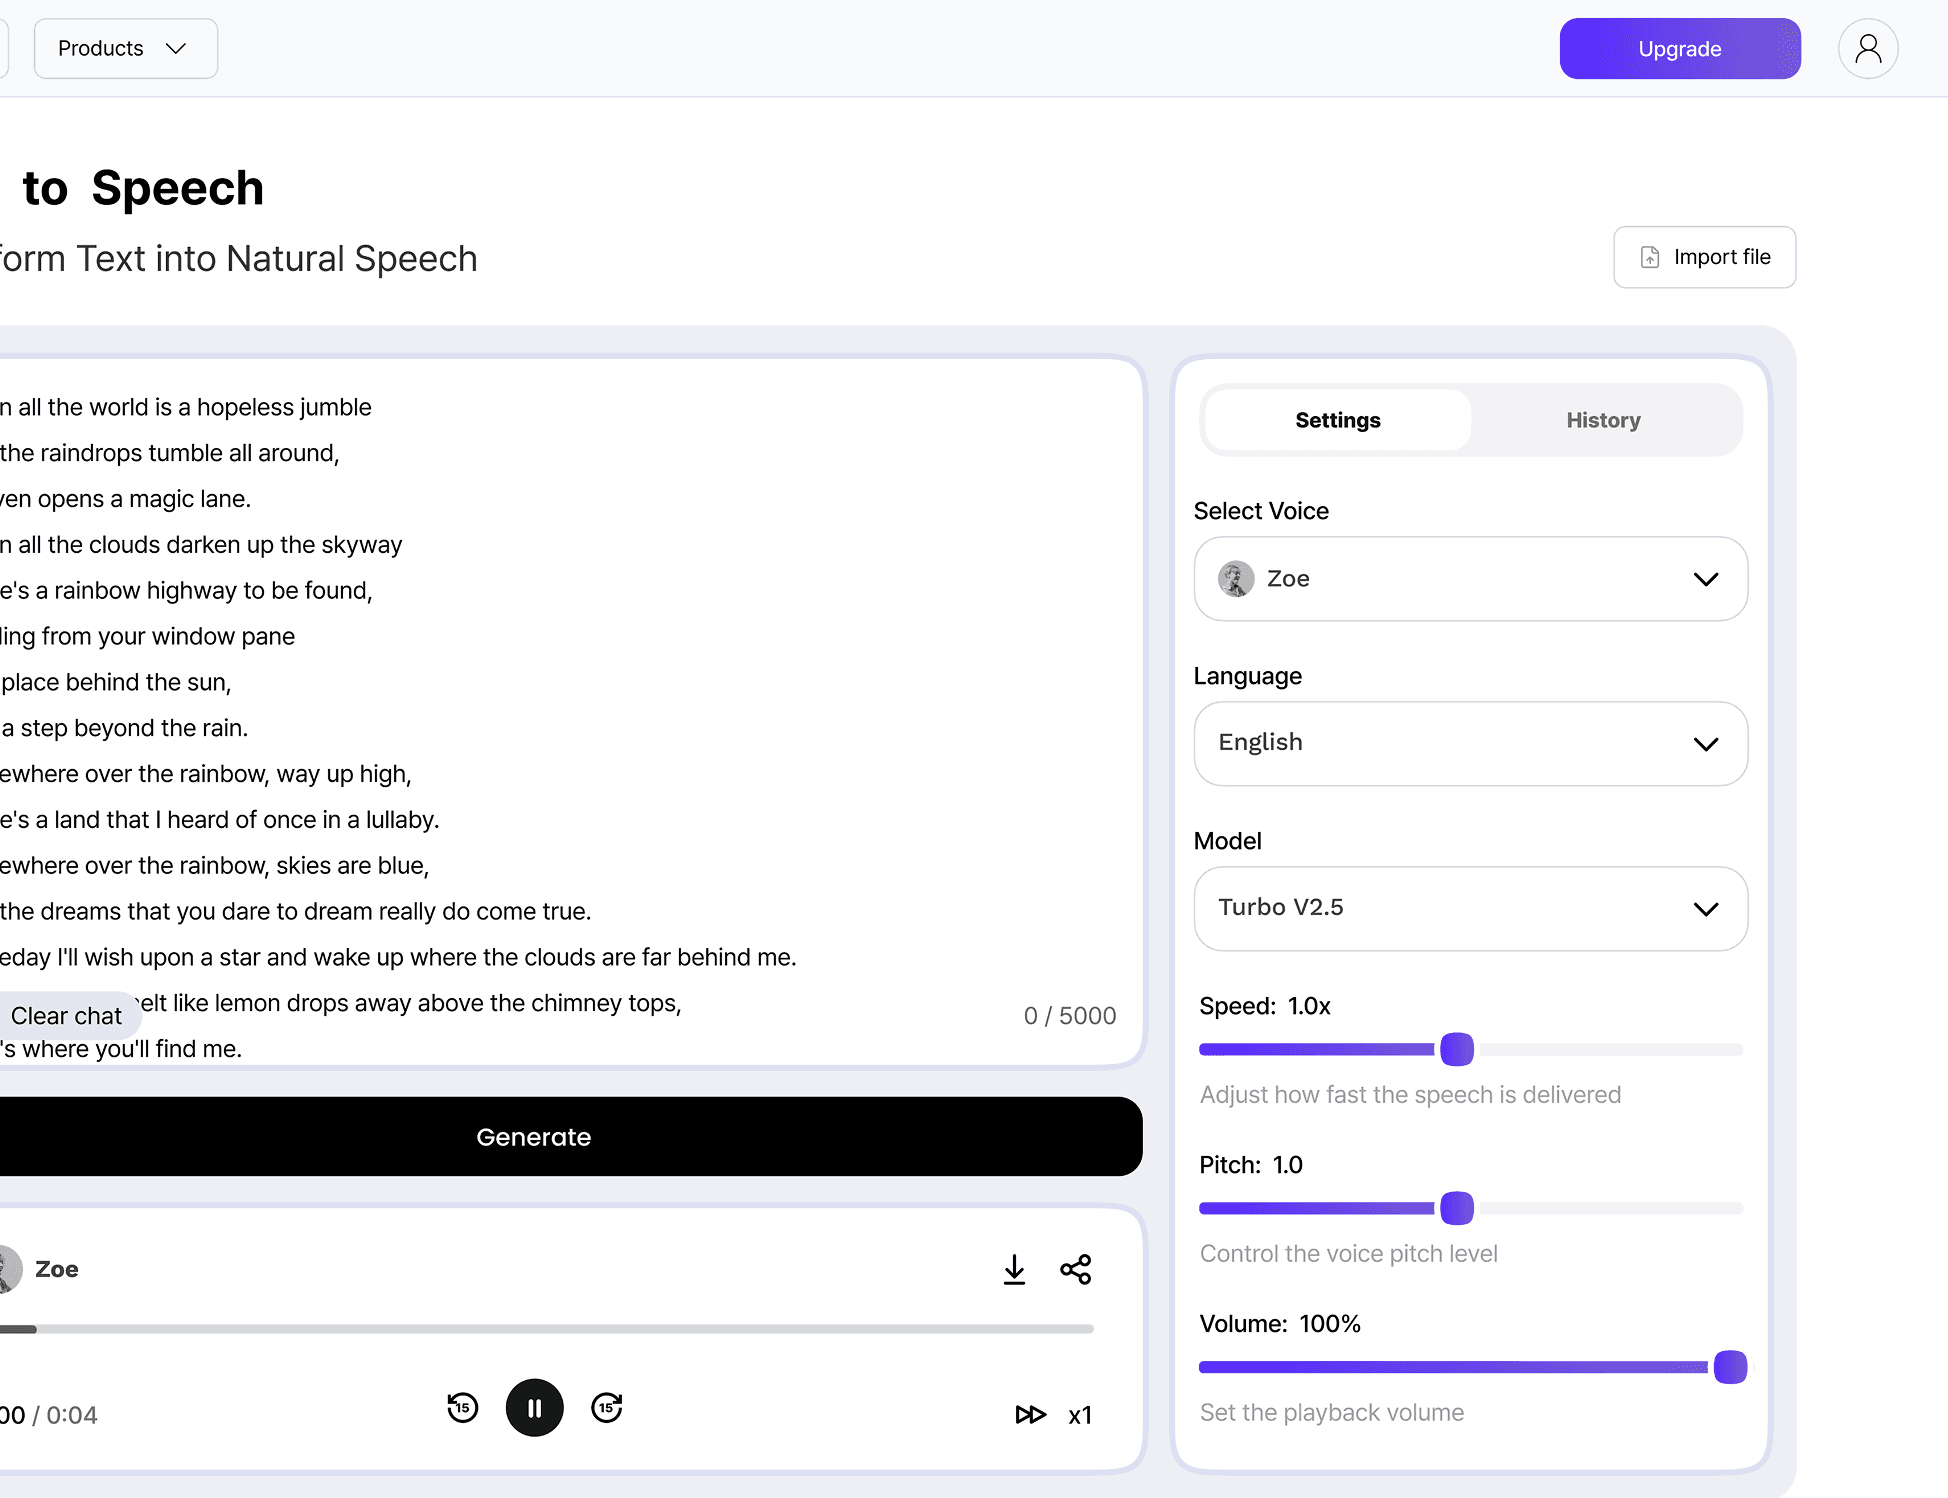Pause the audio playback
The width and height of the screenshot is (1948, 1498).
(534, 1408)
